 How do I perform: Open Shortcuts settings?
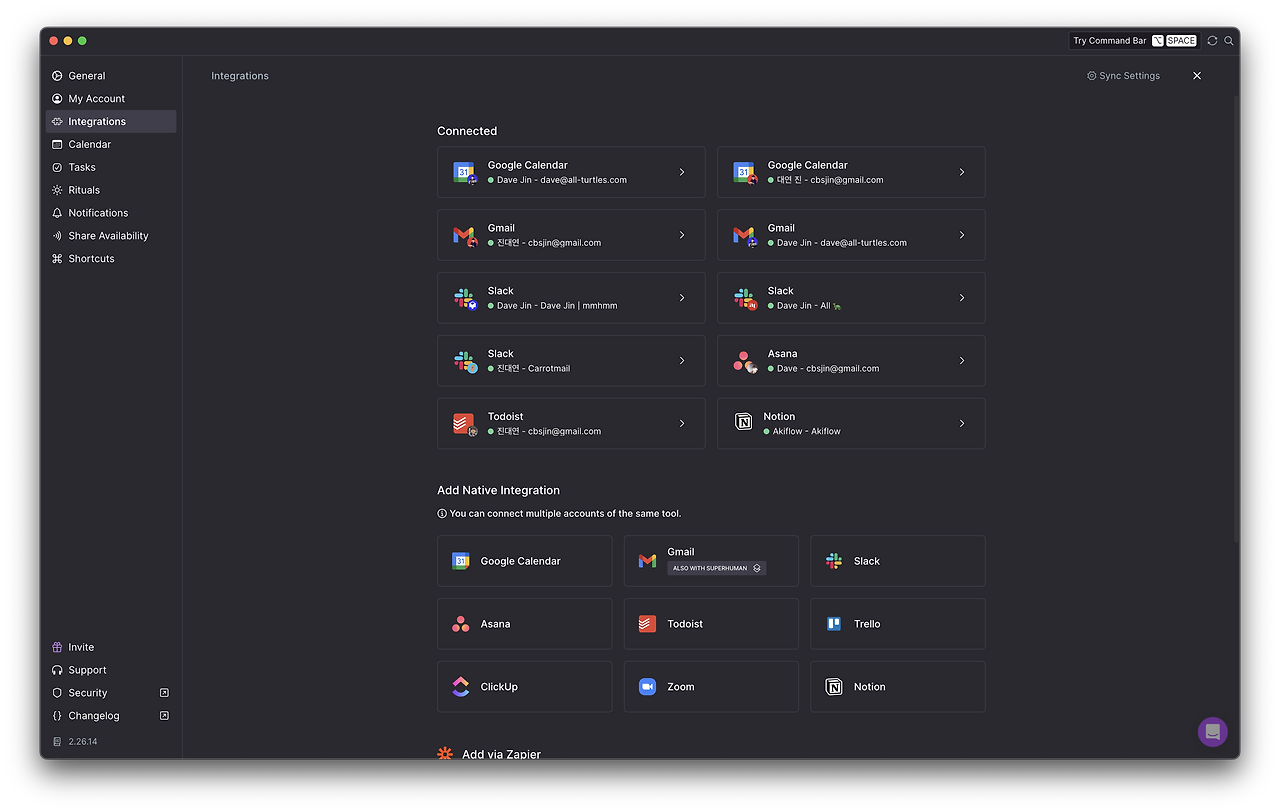click(111, 259)
